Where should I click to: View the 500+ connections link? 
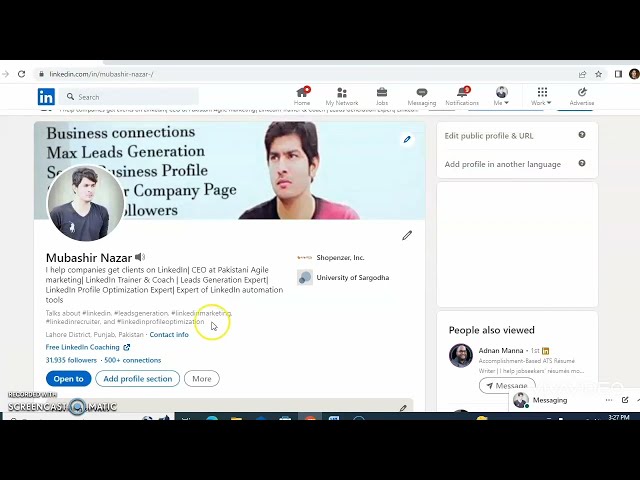[x=133, y=360]
